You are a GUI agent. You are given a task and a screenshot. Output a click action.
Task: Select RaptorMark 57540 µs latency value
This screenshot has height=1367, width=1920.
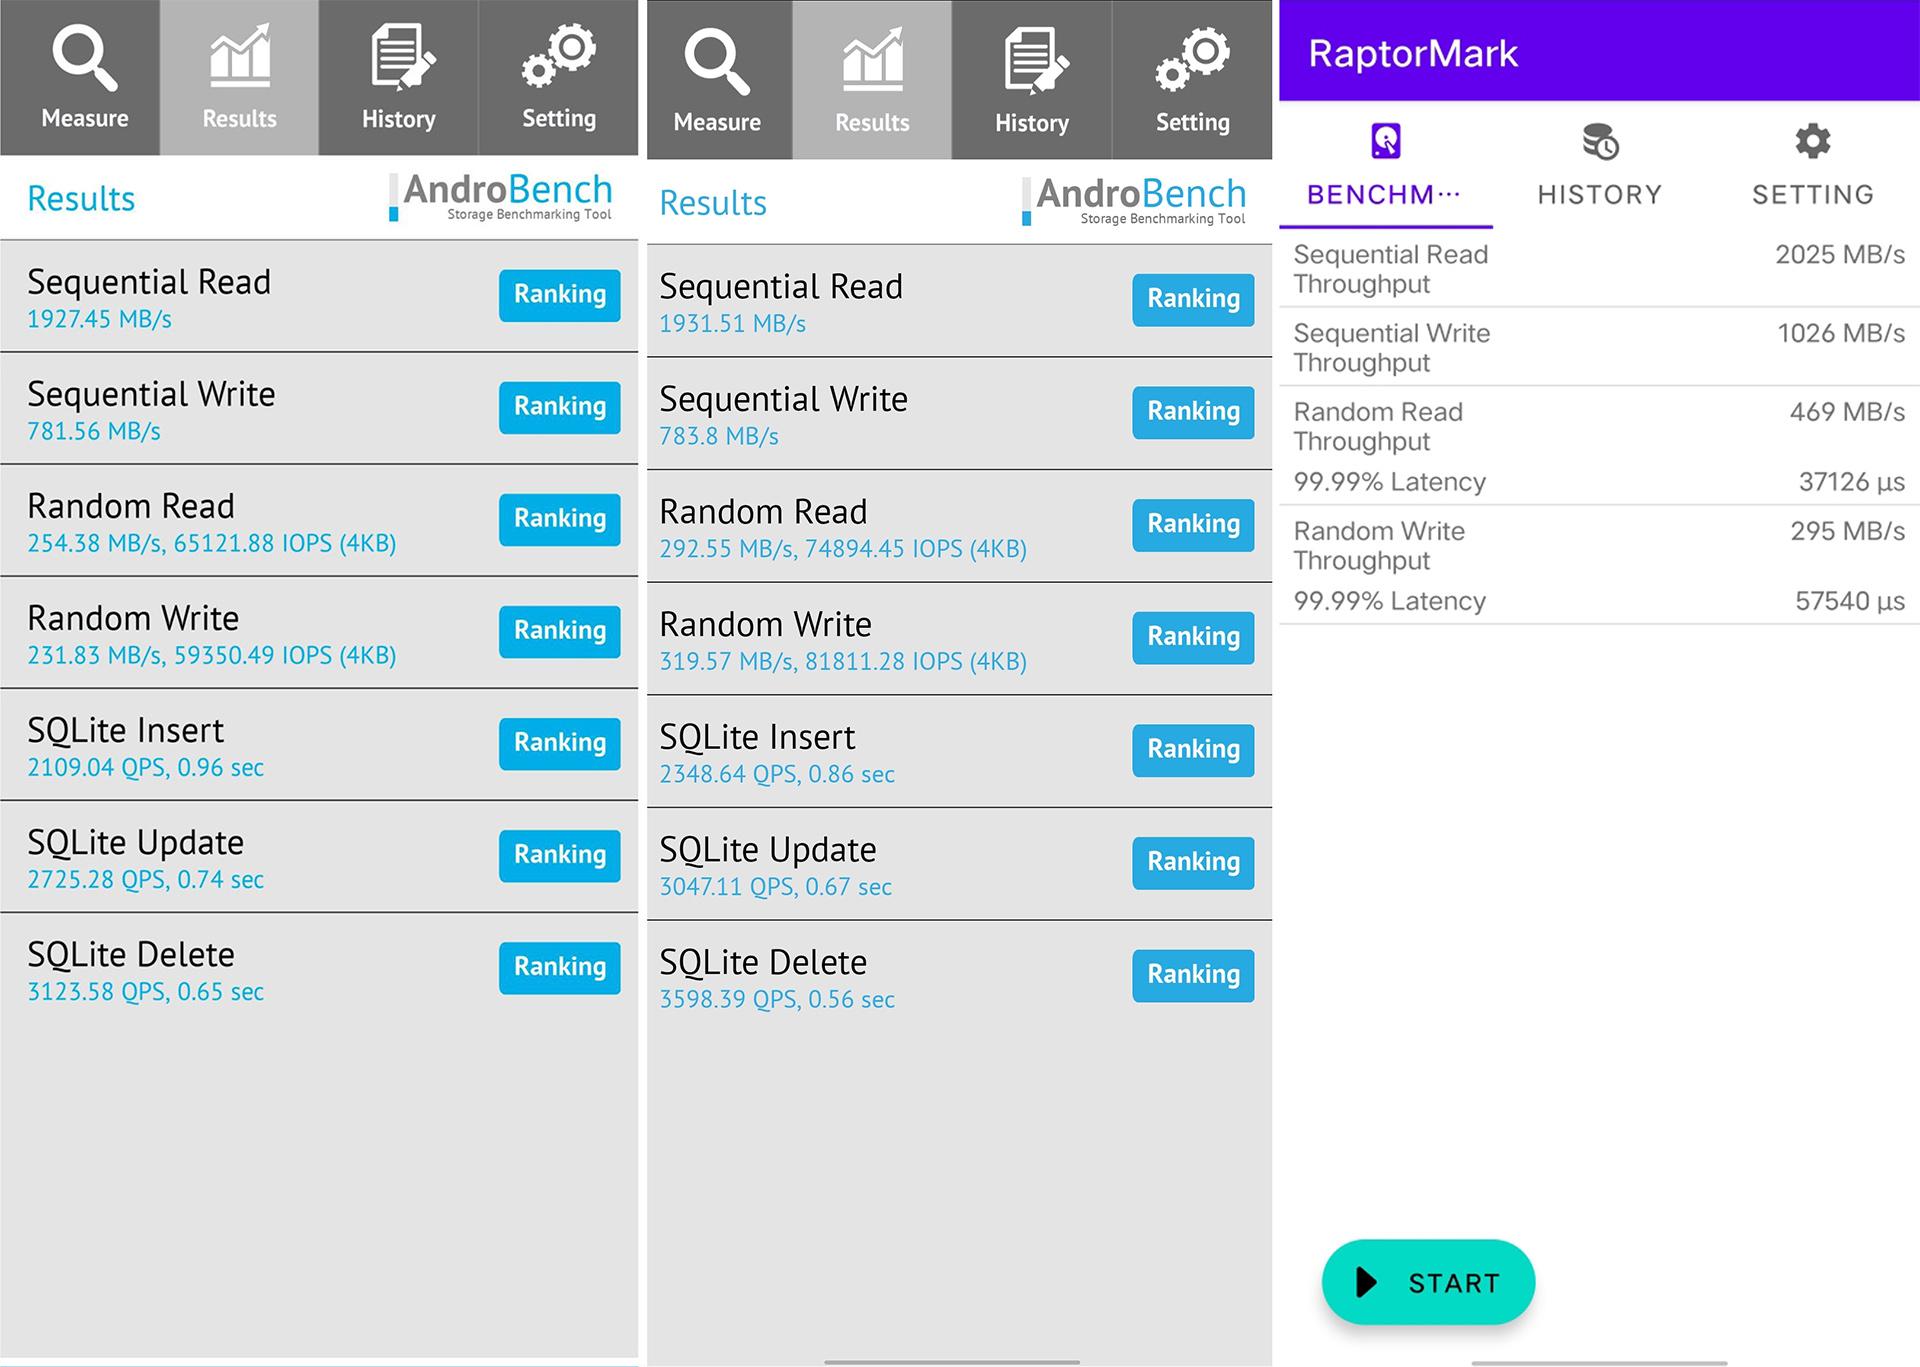click(1850, 601)
